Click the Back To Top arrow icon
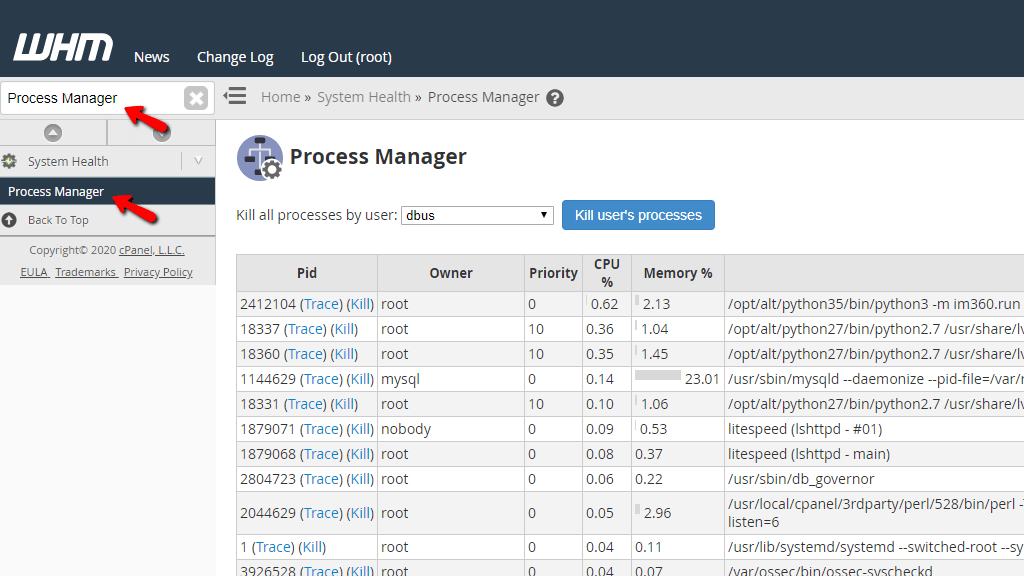 point(9,220)
